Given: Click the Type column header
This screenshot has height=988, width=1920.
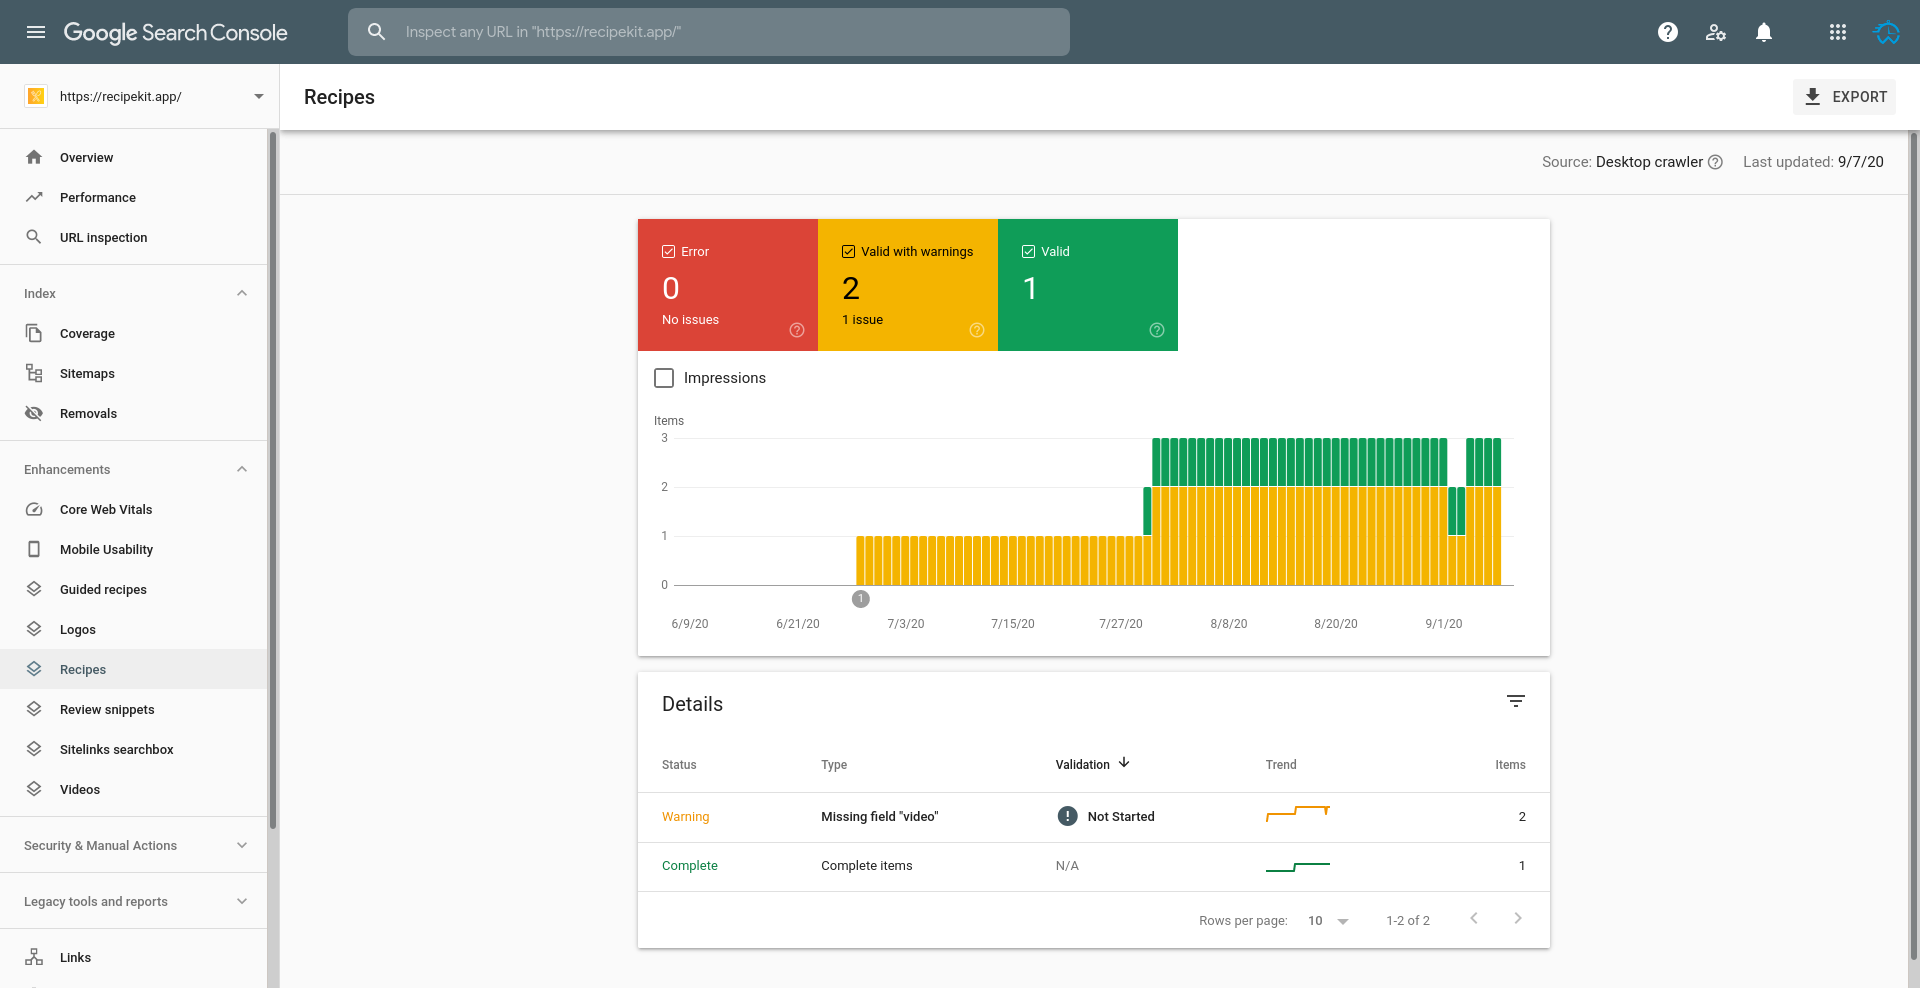Looking at the screenshot, I should coord(834,765).
